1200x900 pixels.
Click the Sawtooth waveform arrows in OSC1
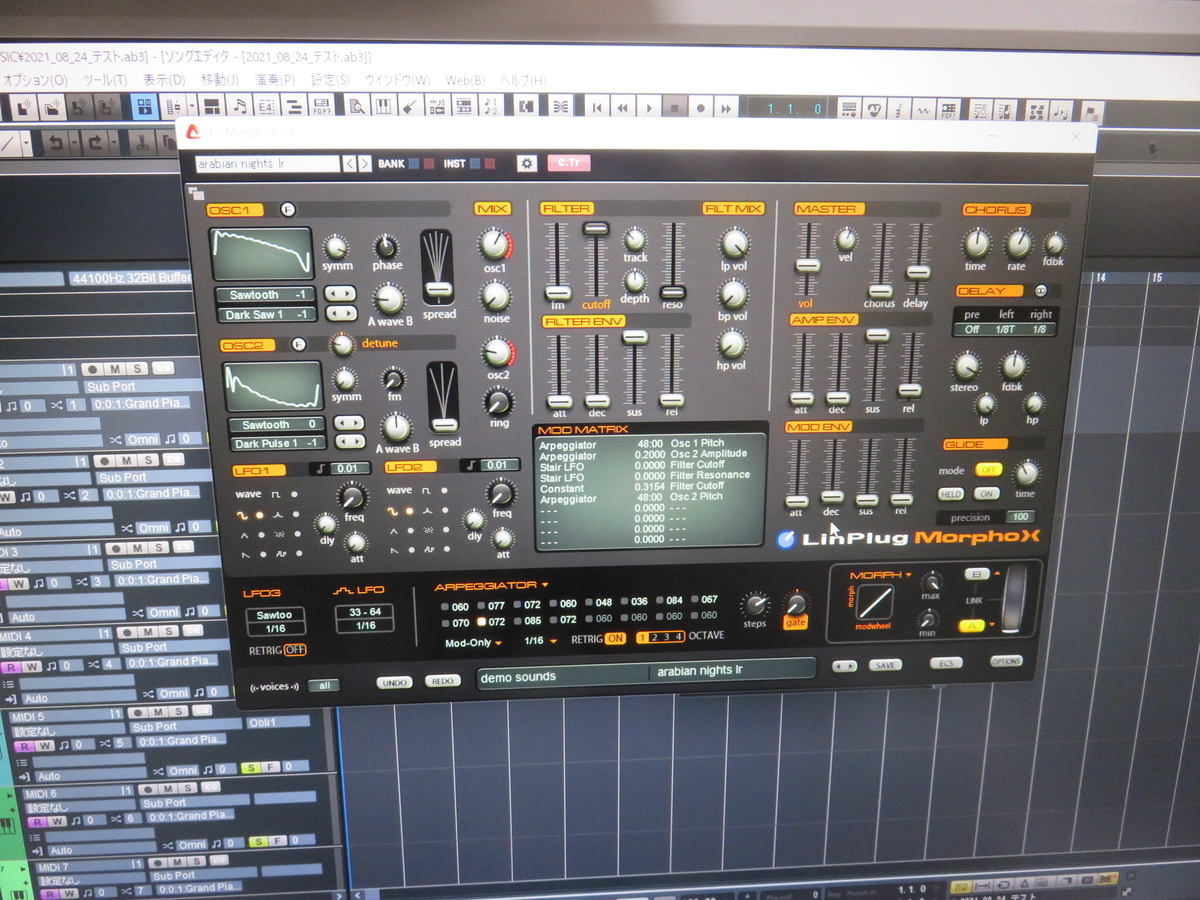point(339,294)
